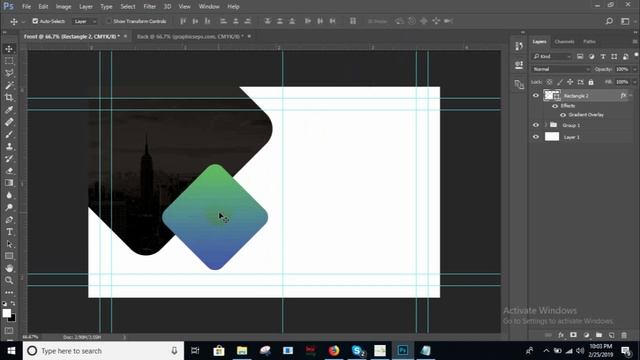
Task: Hide the Effects of Rectangle 2
Action: pos(555,106)
